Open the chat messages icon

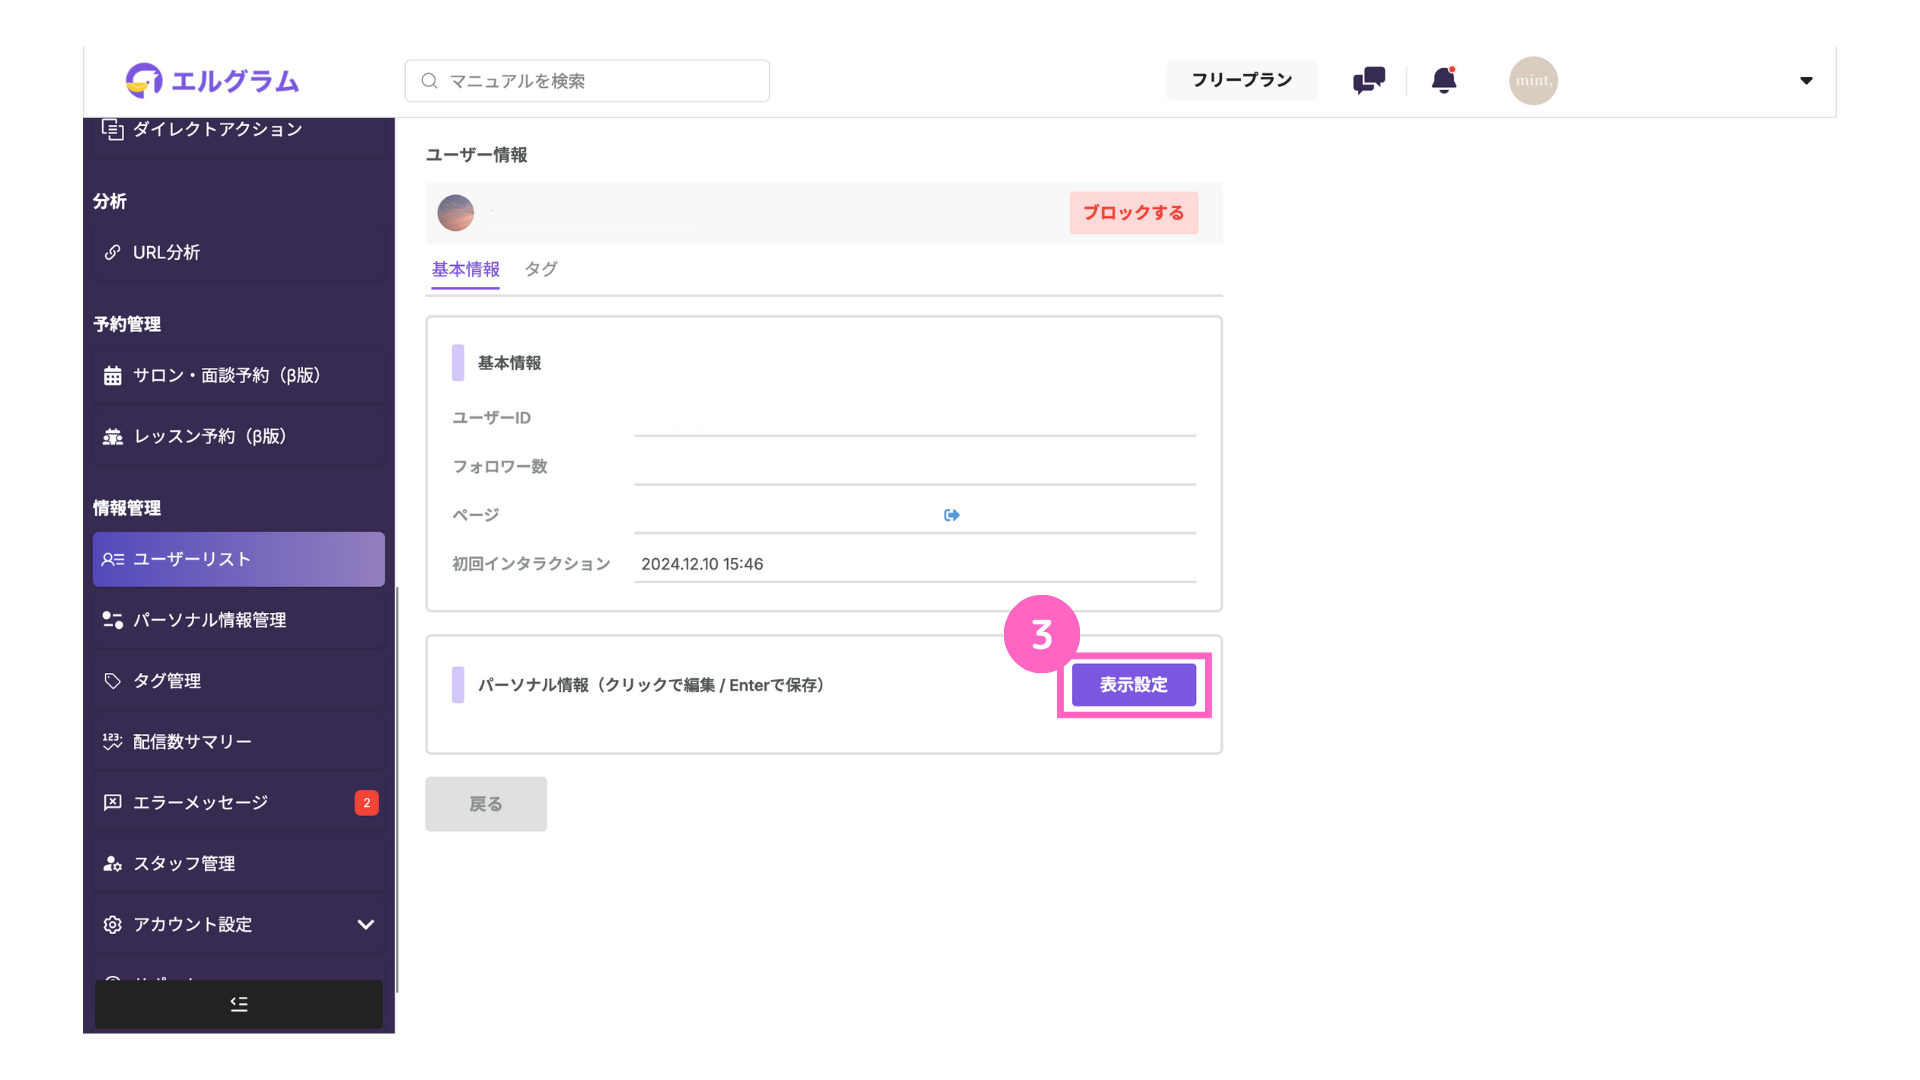tap(1369, 80)
